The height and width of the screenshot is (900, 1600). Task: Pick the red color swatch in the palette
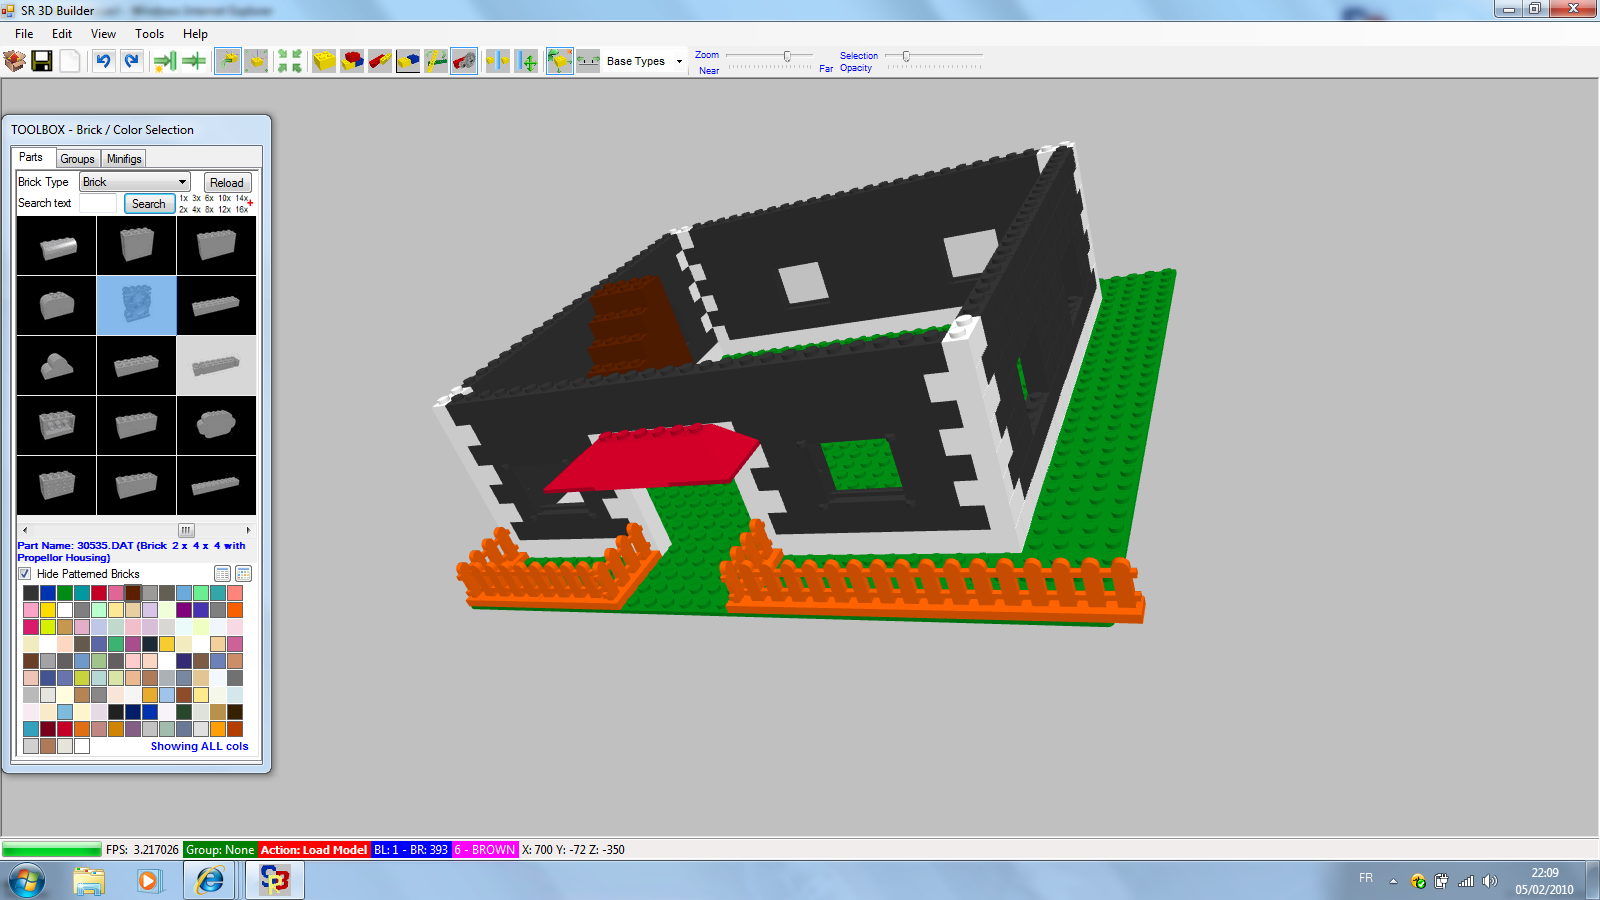click(98, 593)
